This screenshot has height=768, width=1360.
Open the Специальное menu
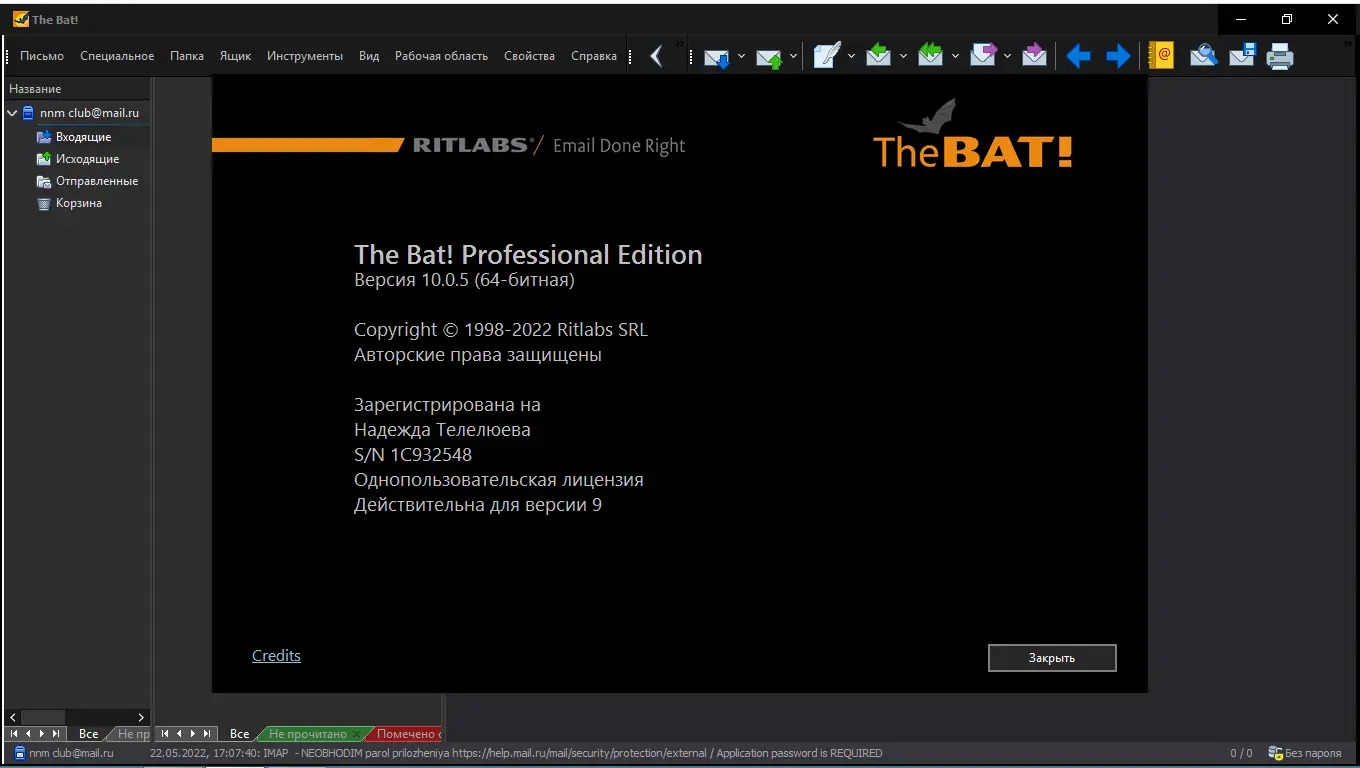(x=117, y=56)
